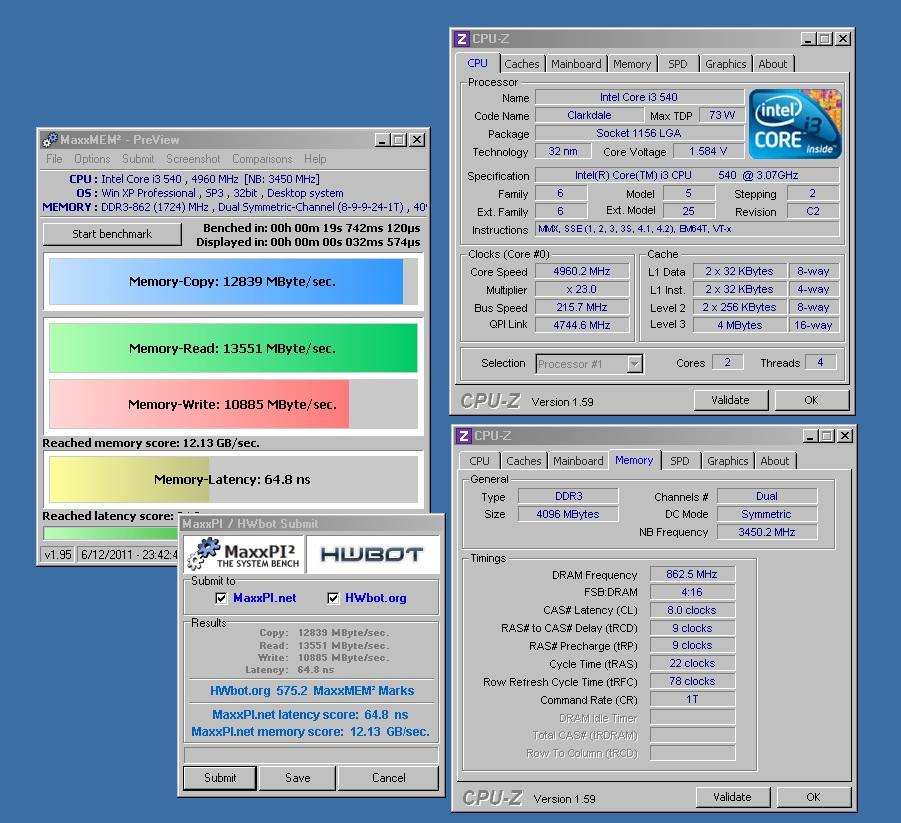Click OK in upper CPU-Z window
This screenshot has width=901, height=823.
[x=811, y=400]
